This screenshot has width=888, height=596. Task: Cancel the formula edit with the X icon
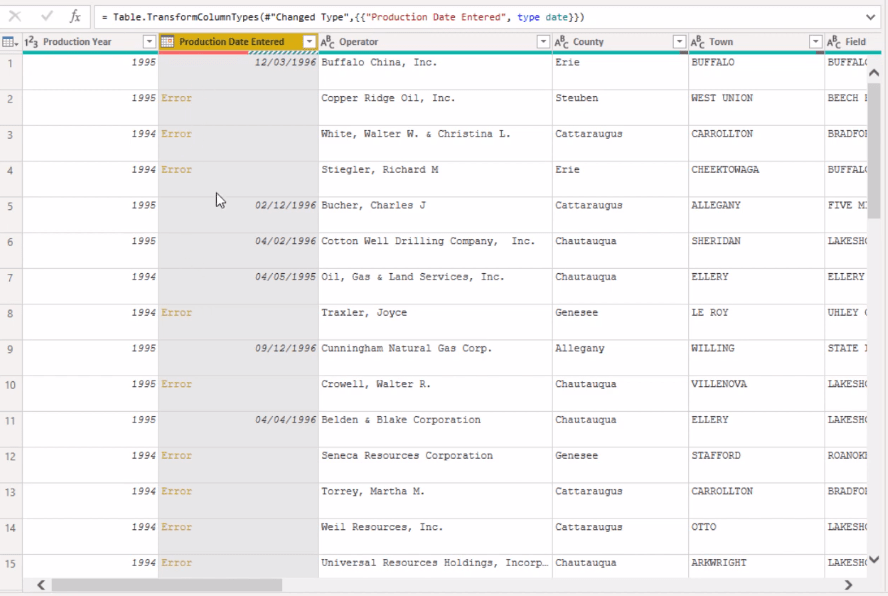[x=15, y=16]
